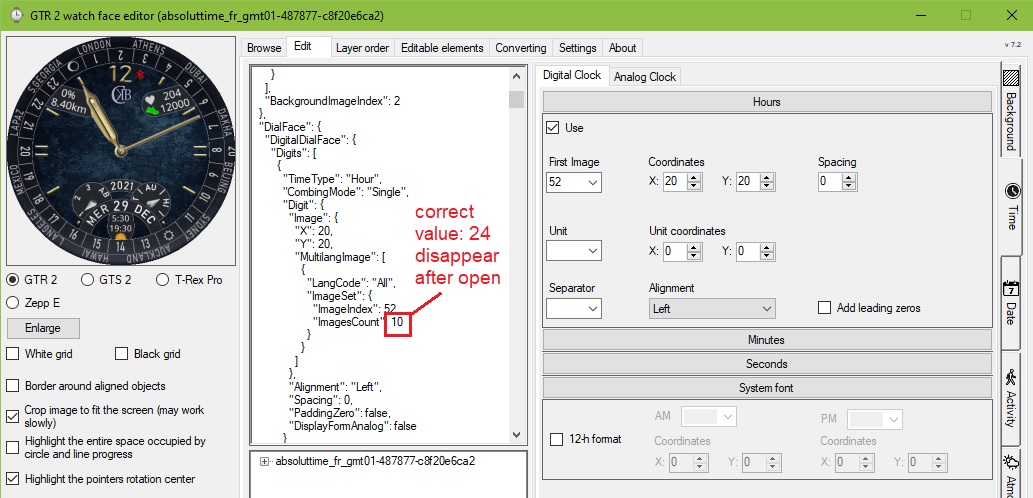This screenshot has height=498, width=1033.
Task: Click the "BackgroundImageIndex": 2 line
Action: [x=332, y=101]
